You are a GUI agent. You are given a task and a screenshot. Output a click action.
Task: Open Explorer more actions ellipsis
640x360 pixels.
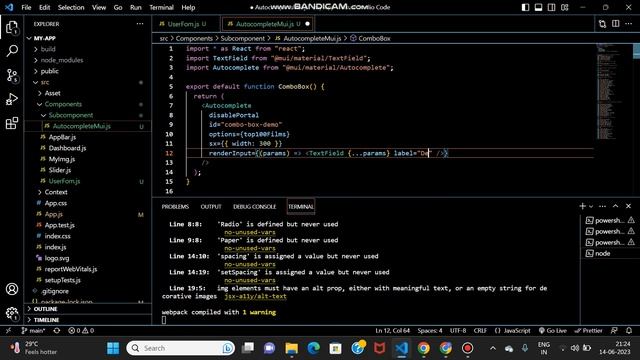pyautogui.click(x=140, y=24)
